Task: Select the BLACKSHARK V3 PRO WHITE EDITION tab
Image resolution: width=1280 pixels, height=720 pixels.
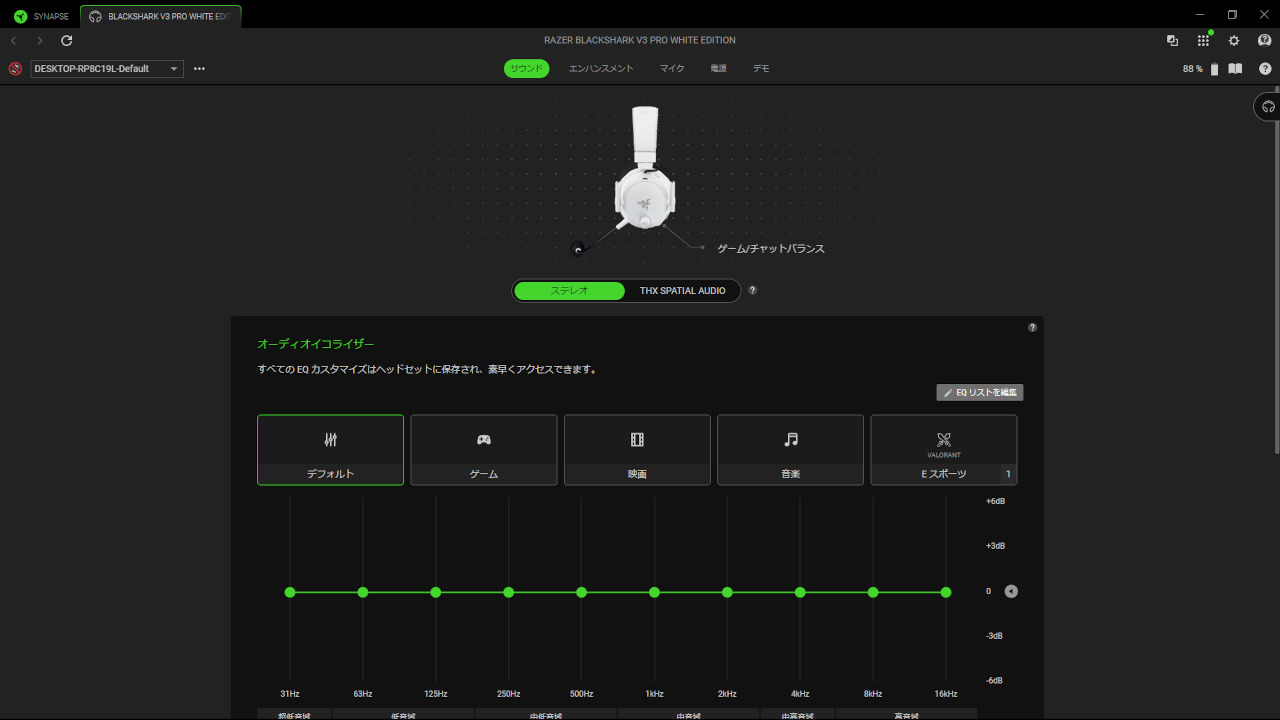Action: (x=161, y=16)
